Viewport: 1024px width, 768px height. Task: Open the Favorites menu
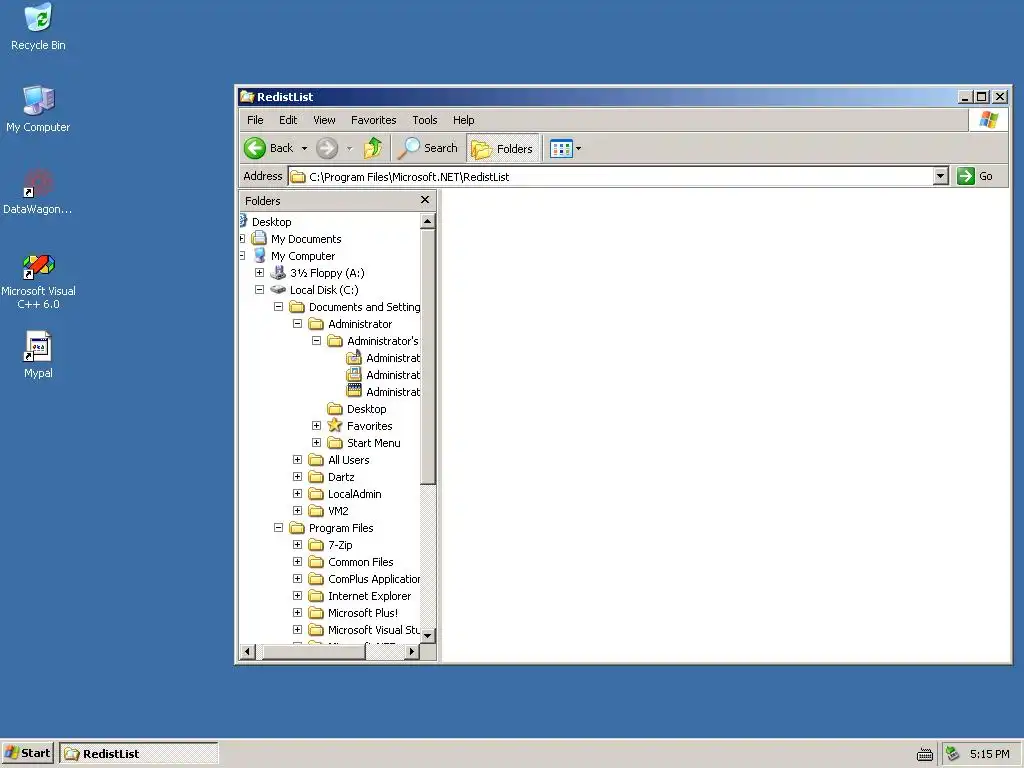pyautogui.click(x=374, y=120)
